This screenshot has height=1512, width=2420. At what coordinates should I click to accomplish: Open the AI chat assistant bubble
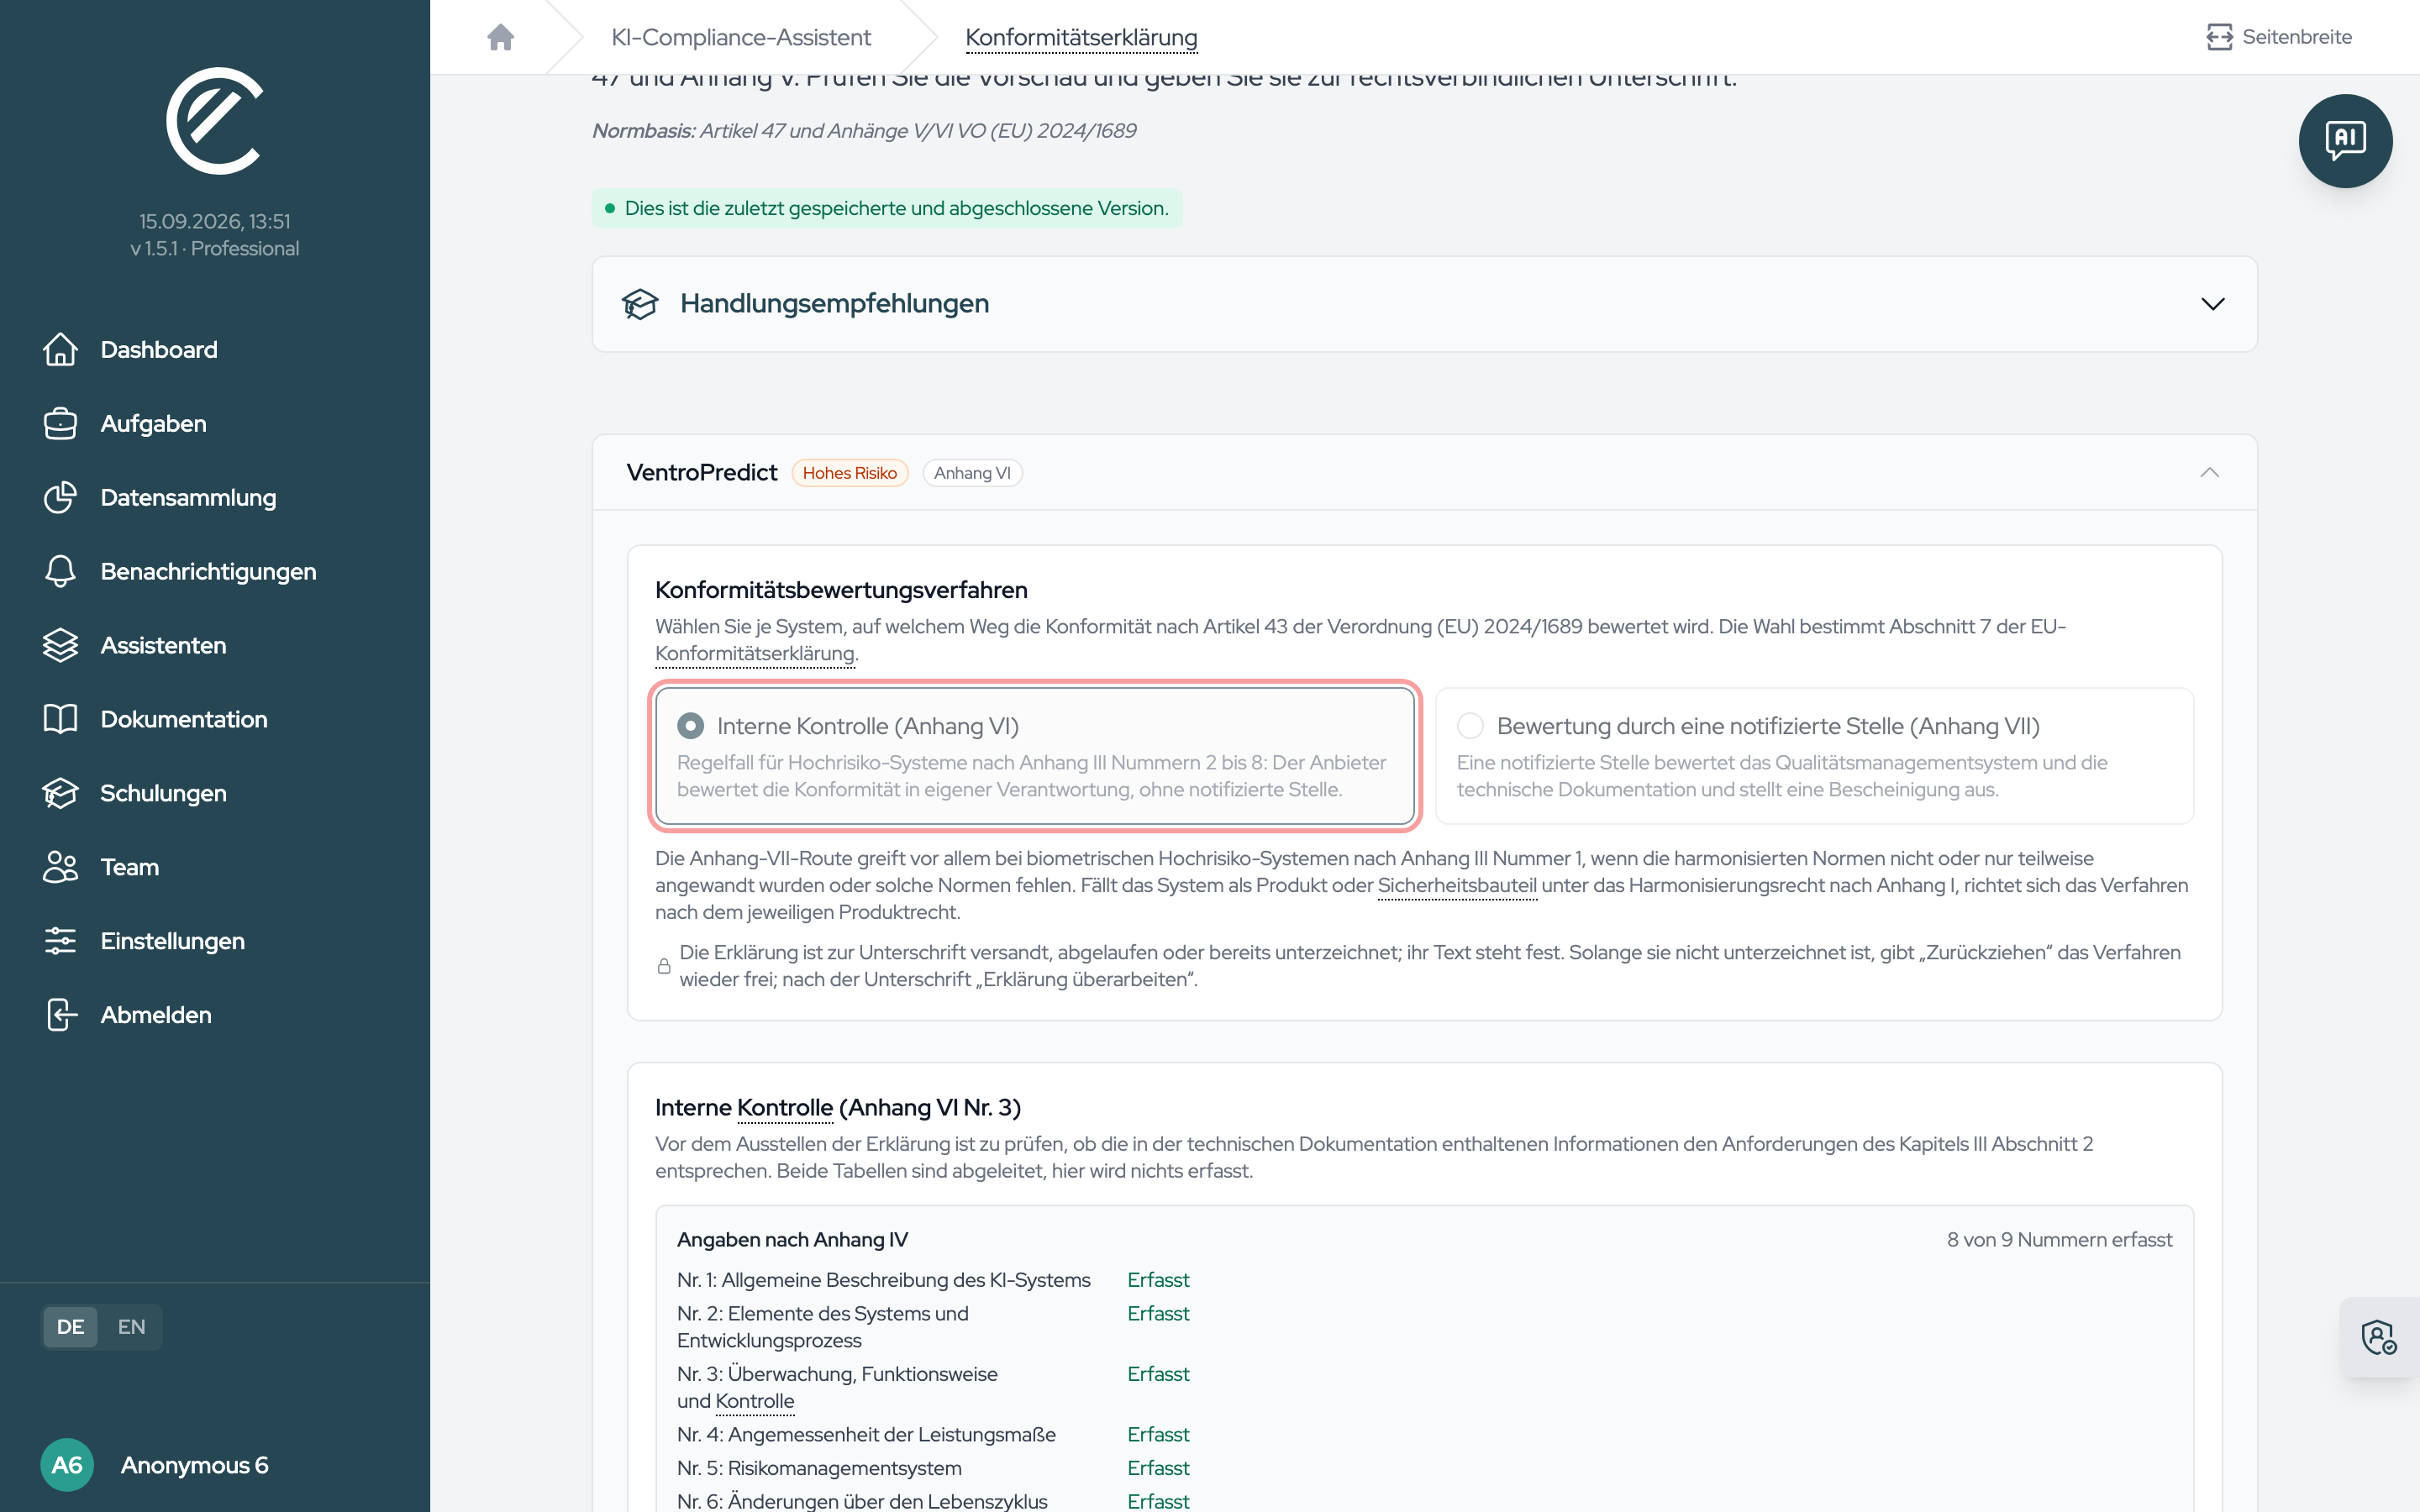tap(2345, 141)
